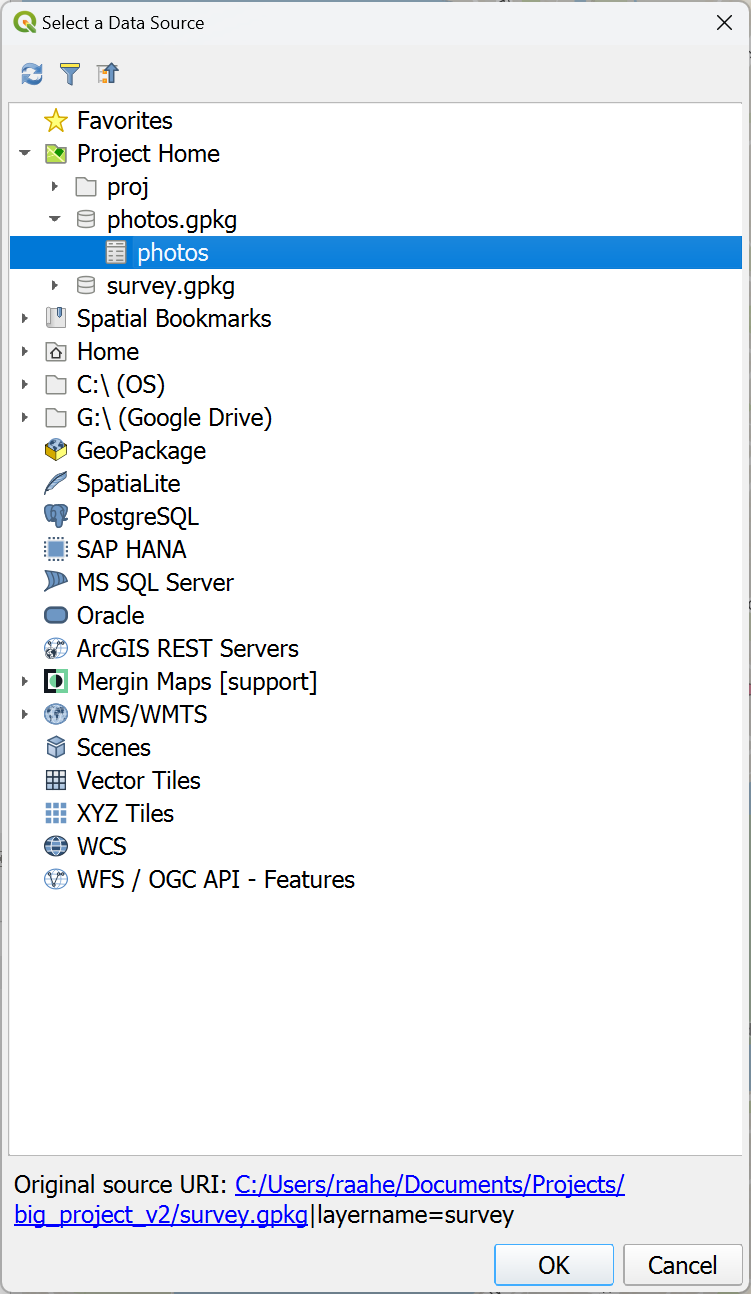The height and width of the screenshot is (1294, 751).
Task: Click the MS SQL Server icon
Action: coord(56,583)
